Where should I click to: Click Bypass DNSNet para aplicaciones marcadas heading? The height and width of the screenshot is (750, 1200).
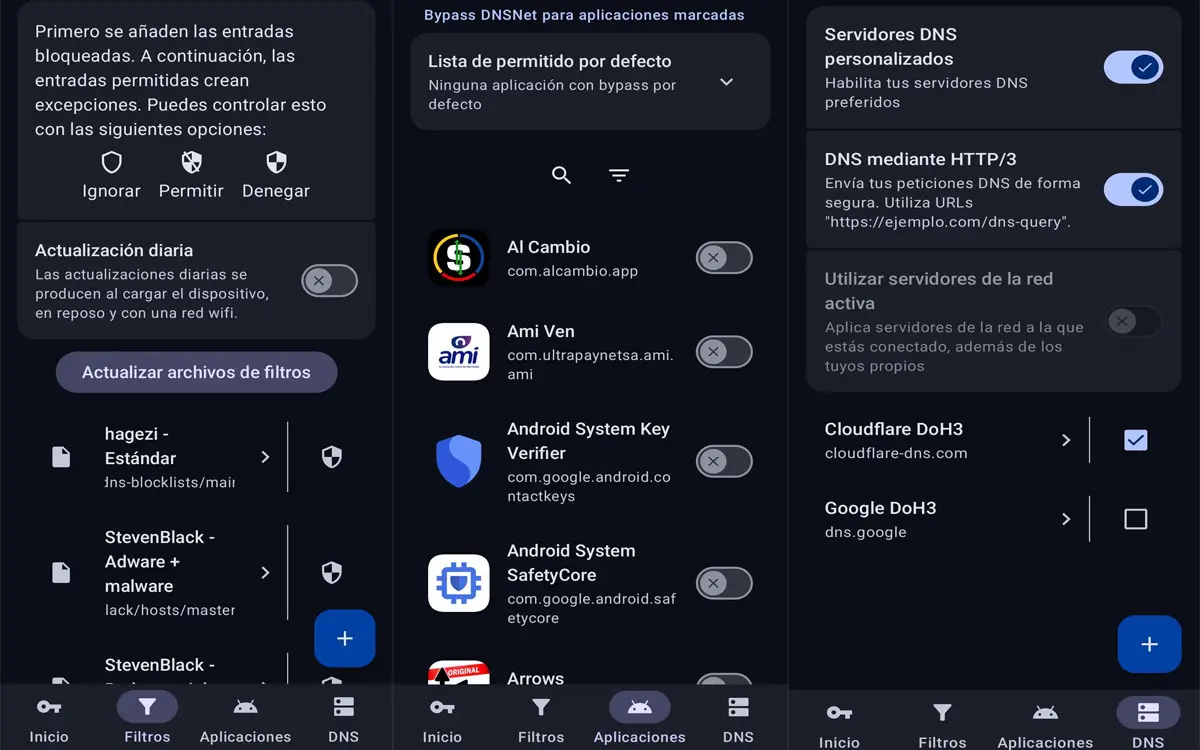(584, 15)
